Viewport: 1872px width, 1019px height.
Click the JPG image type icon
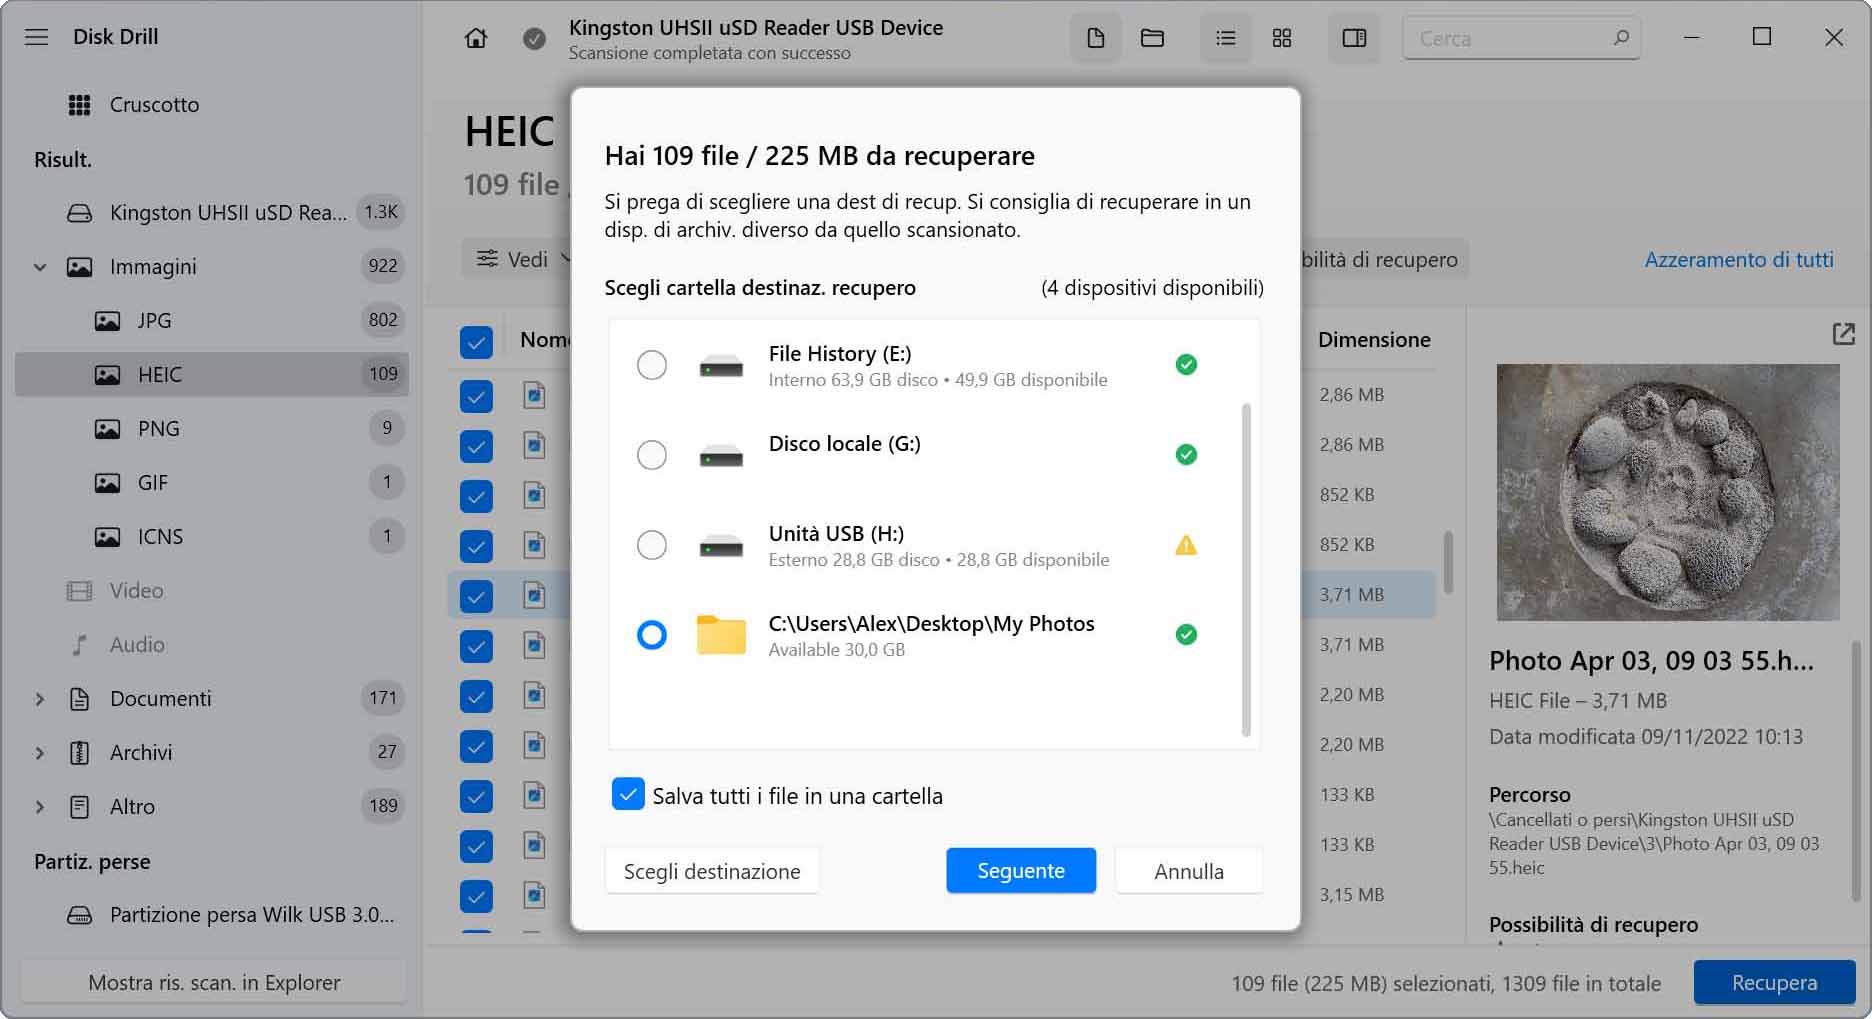coord(107,321)
